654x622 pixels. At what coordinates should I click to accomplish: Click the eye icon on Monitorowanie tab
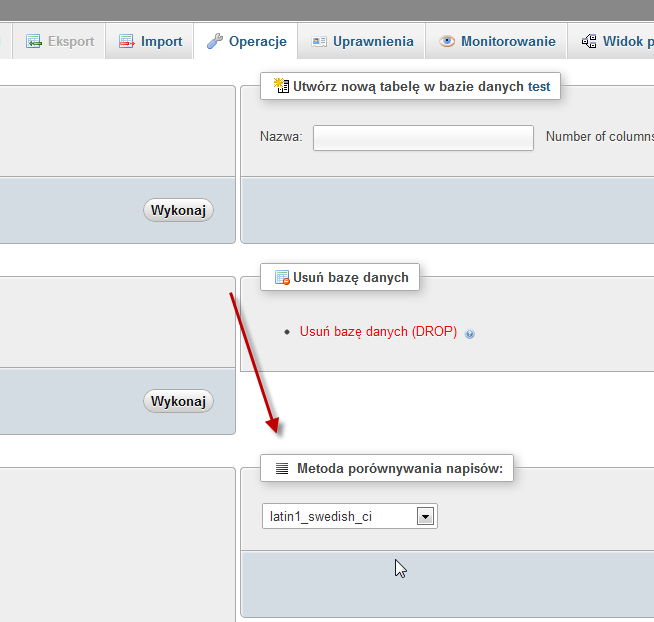(x=447, y=42)
